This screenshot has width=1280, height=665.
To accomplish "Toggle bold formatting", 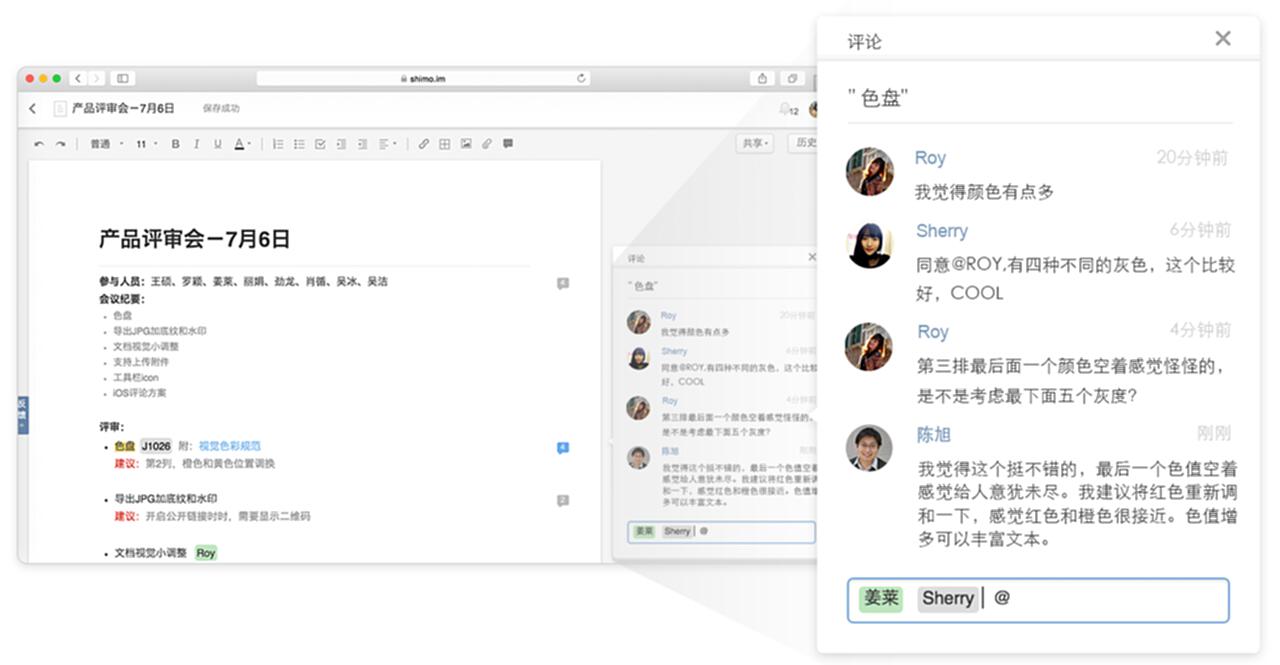I will click(175, 144).
